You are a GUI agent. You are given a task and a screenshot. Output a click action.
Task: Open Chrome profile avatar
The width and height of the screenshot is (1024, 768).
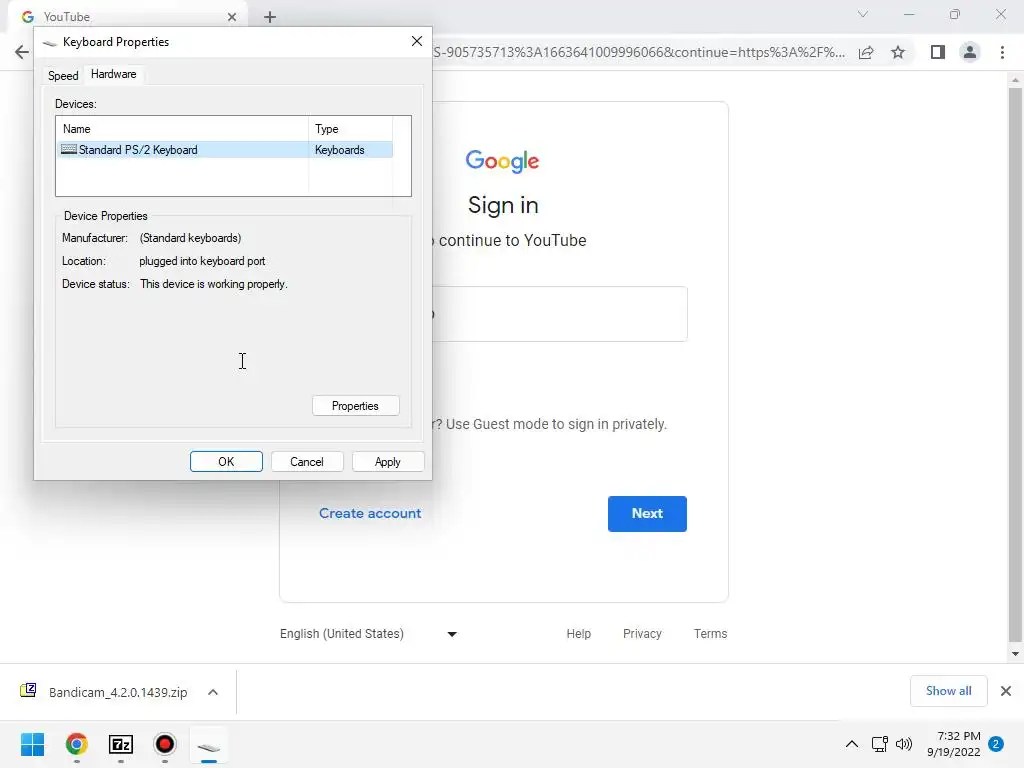point(970,52)
